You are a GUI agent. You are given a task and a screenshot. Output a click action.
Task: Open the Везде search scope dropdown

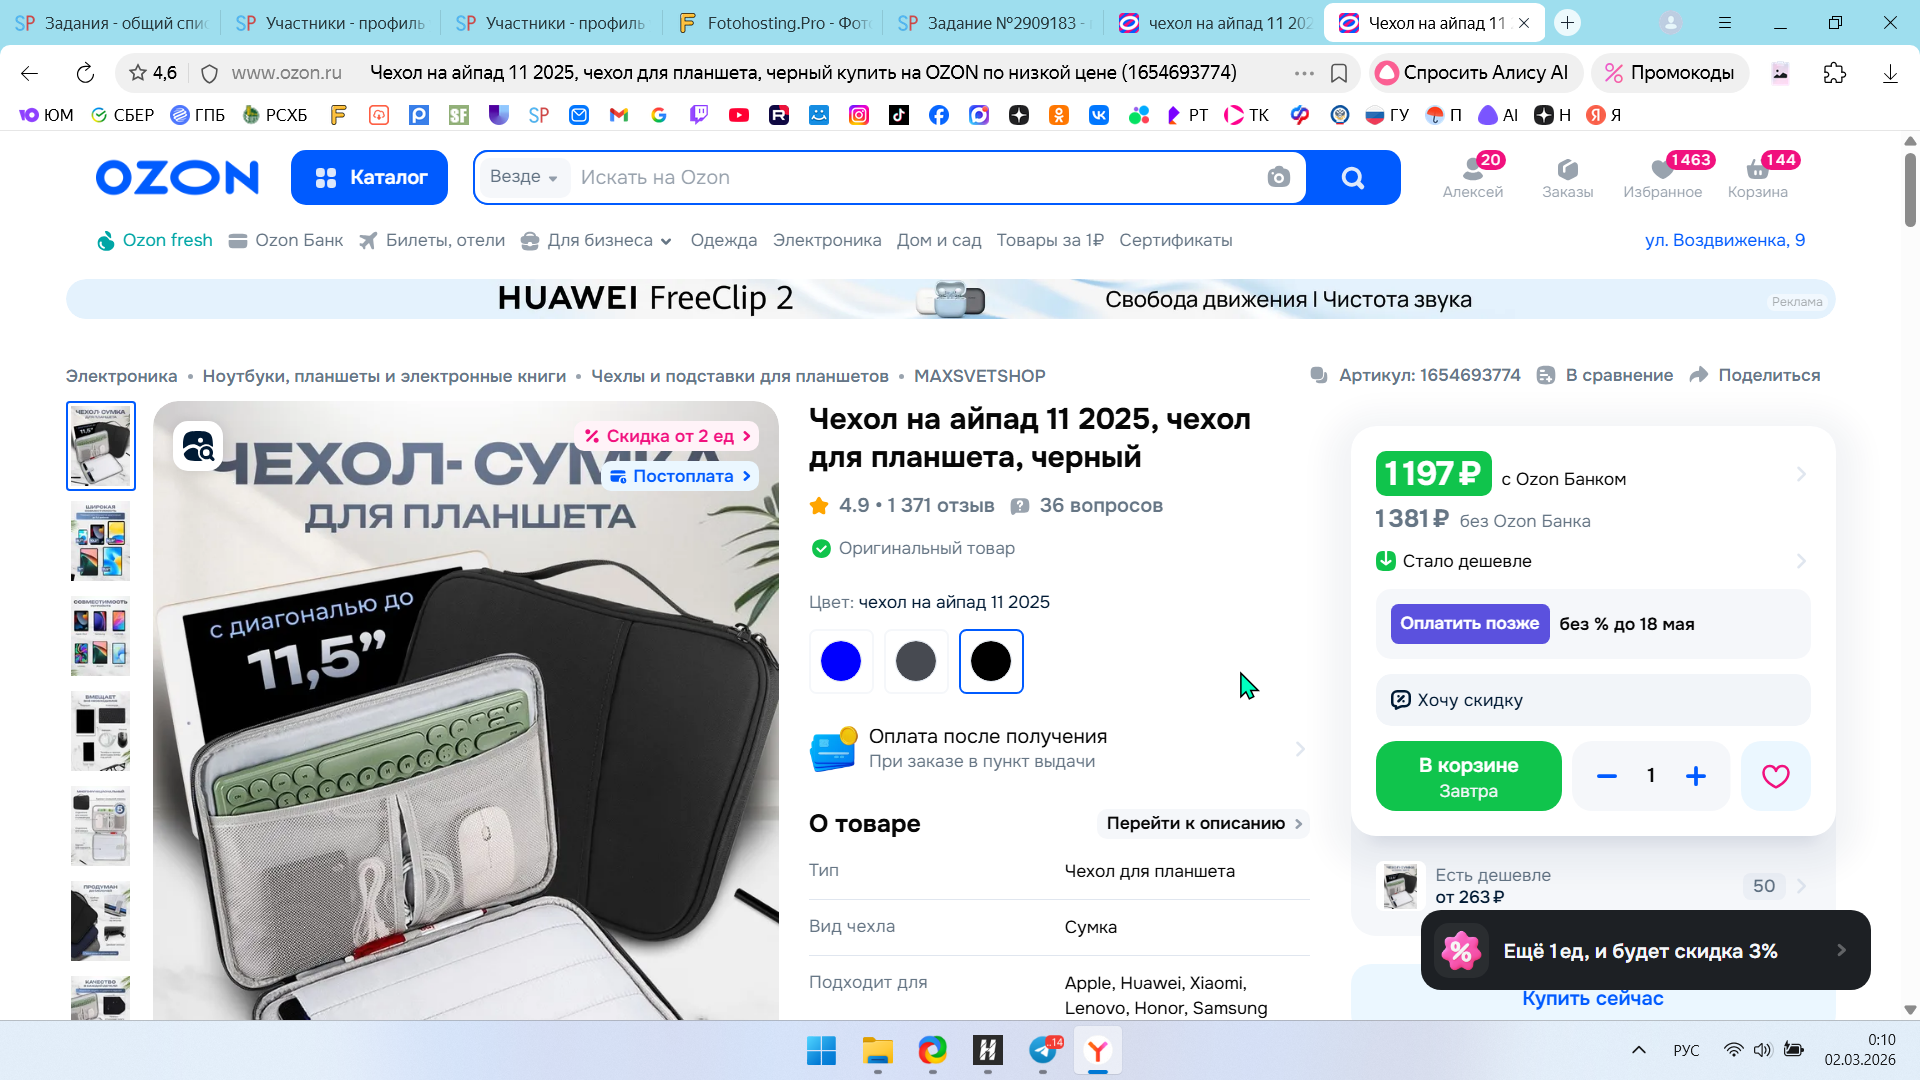coord(523,177)
